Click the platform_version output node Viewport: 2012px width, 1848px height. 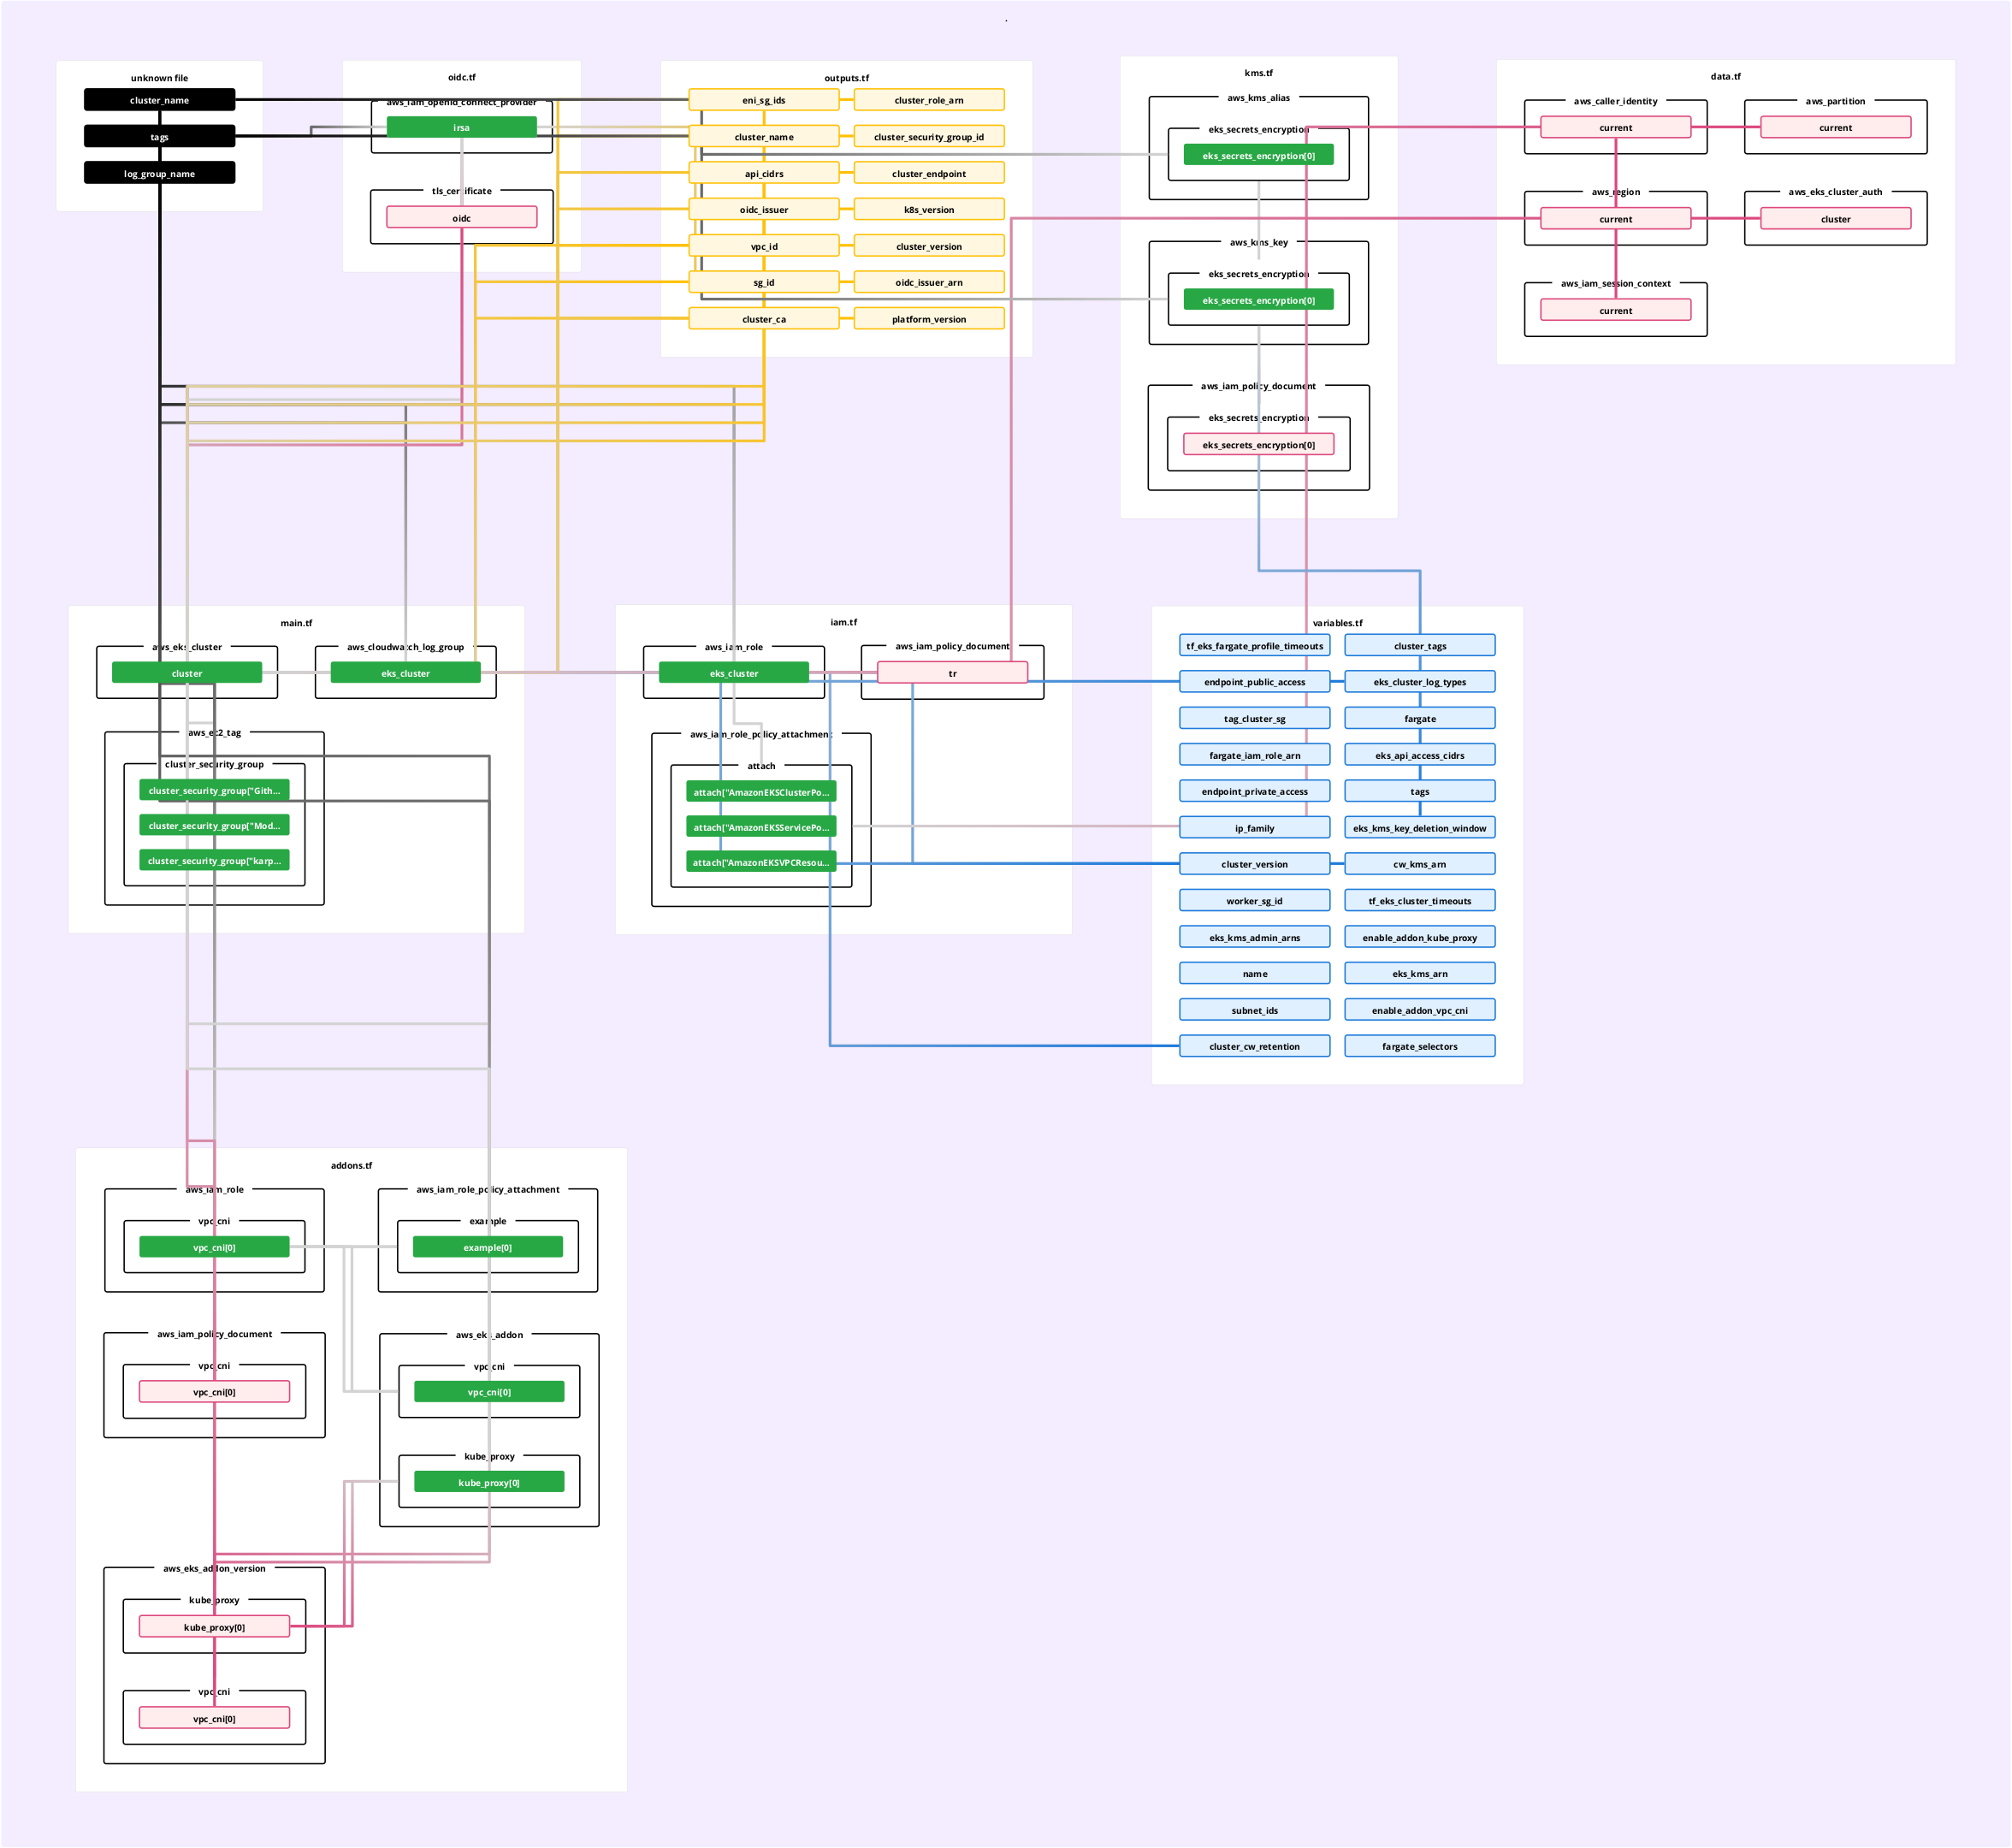click(928, 319)
